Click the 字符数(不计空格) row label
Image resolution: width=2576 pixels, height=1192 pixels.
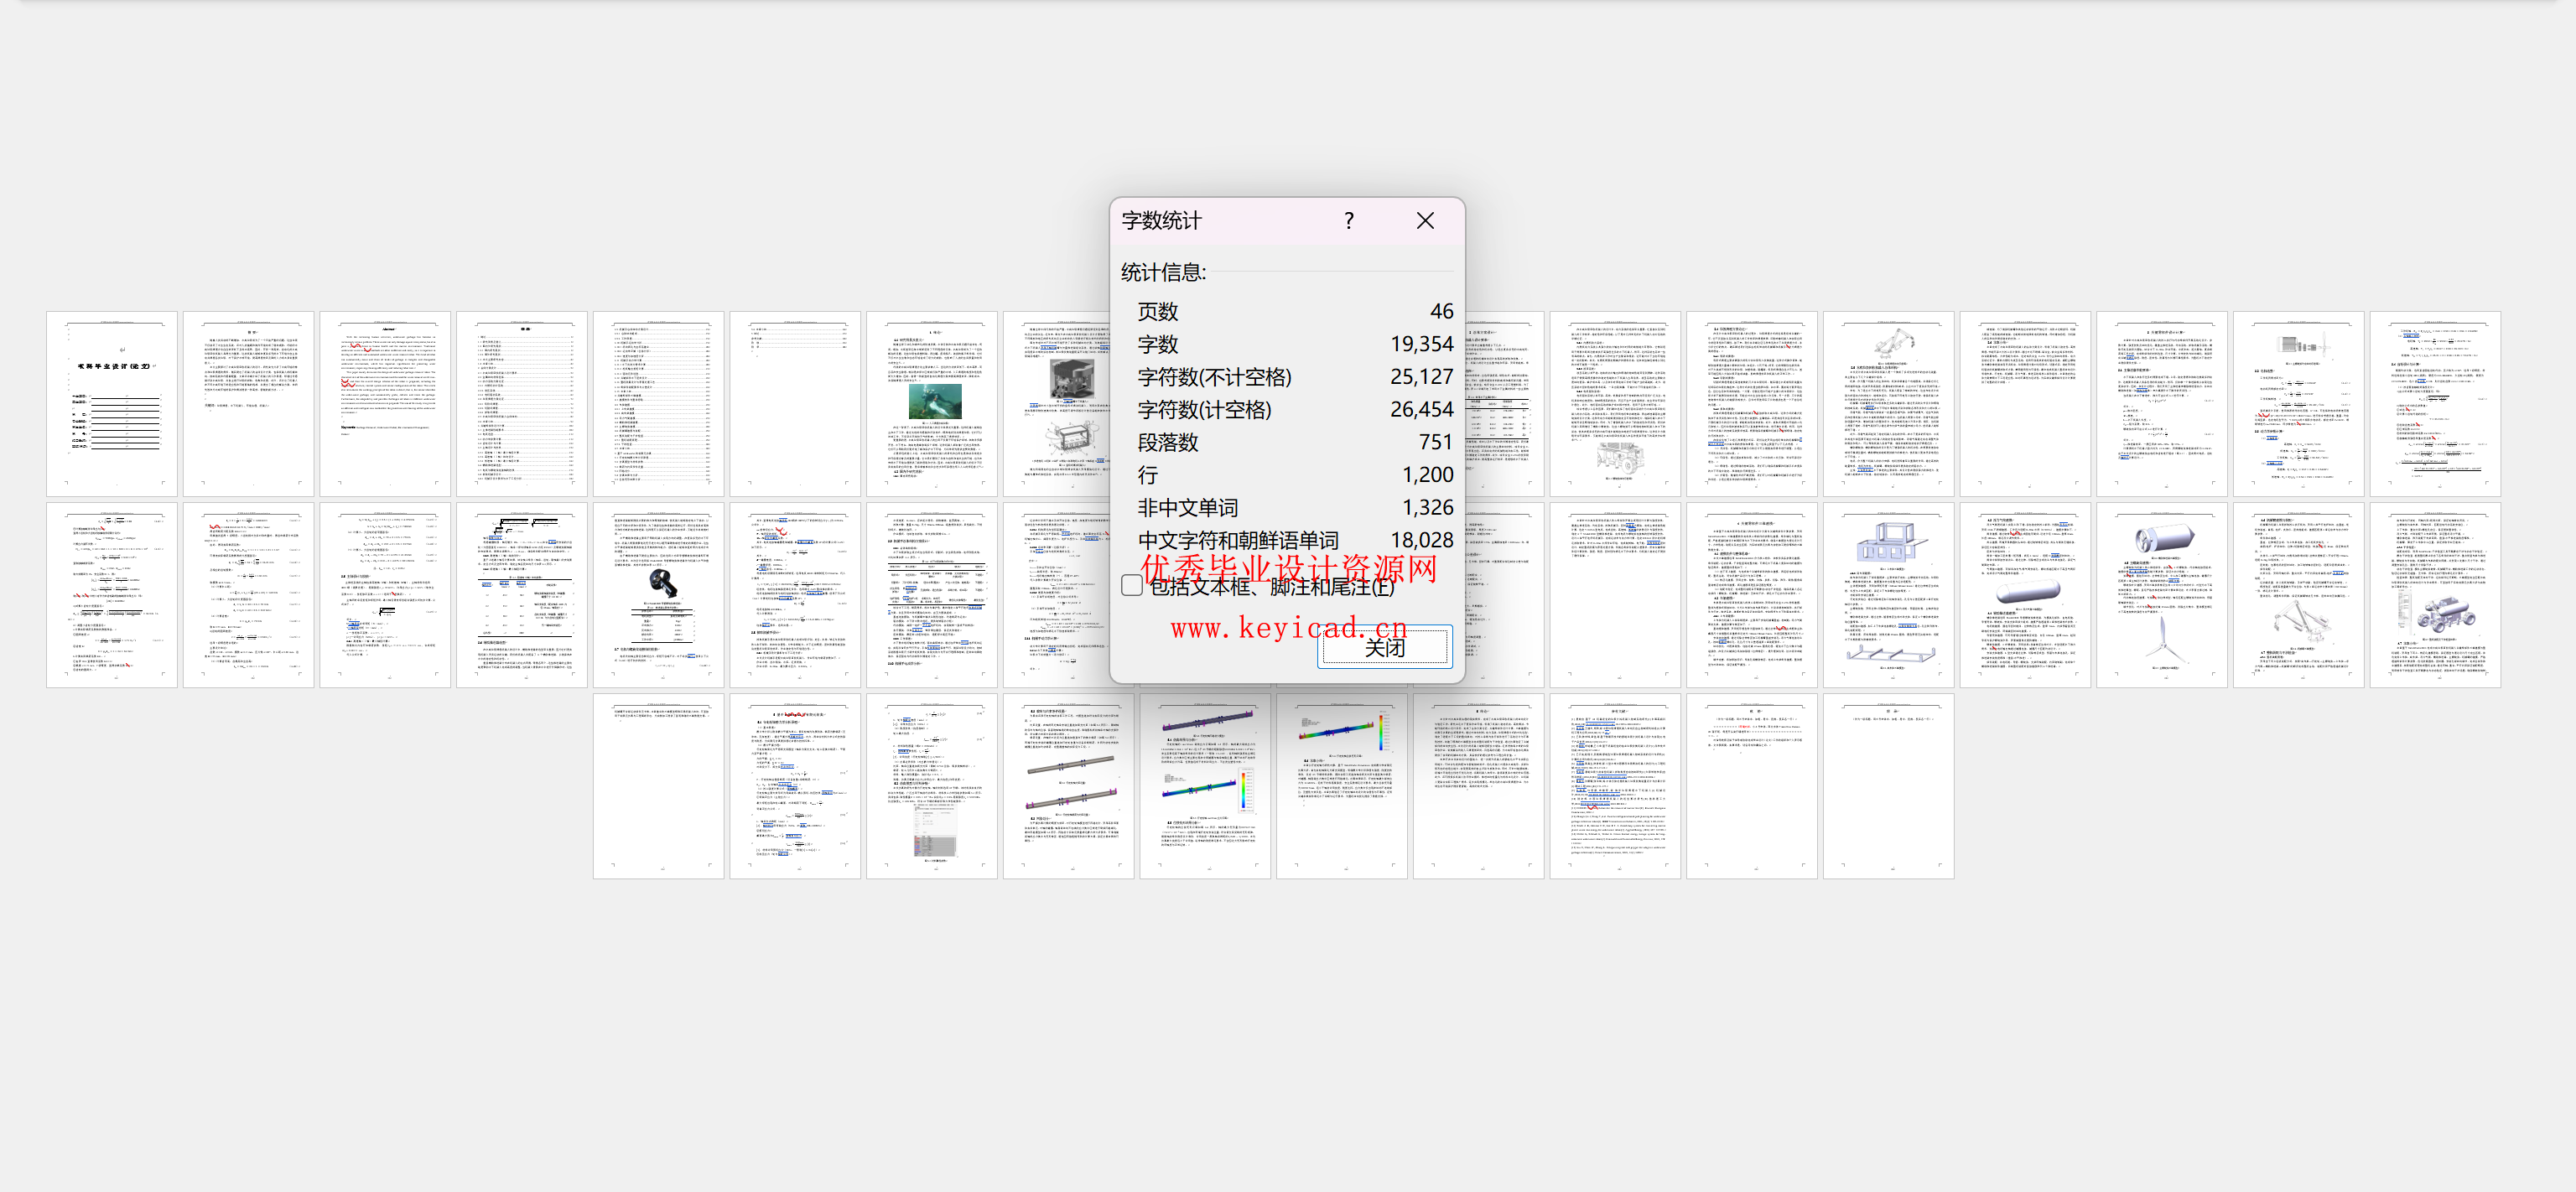click(1214, 377)
